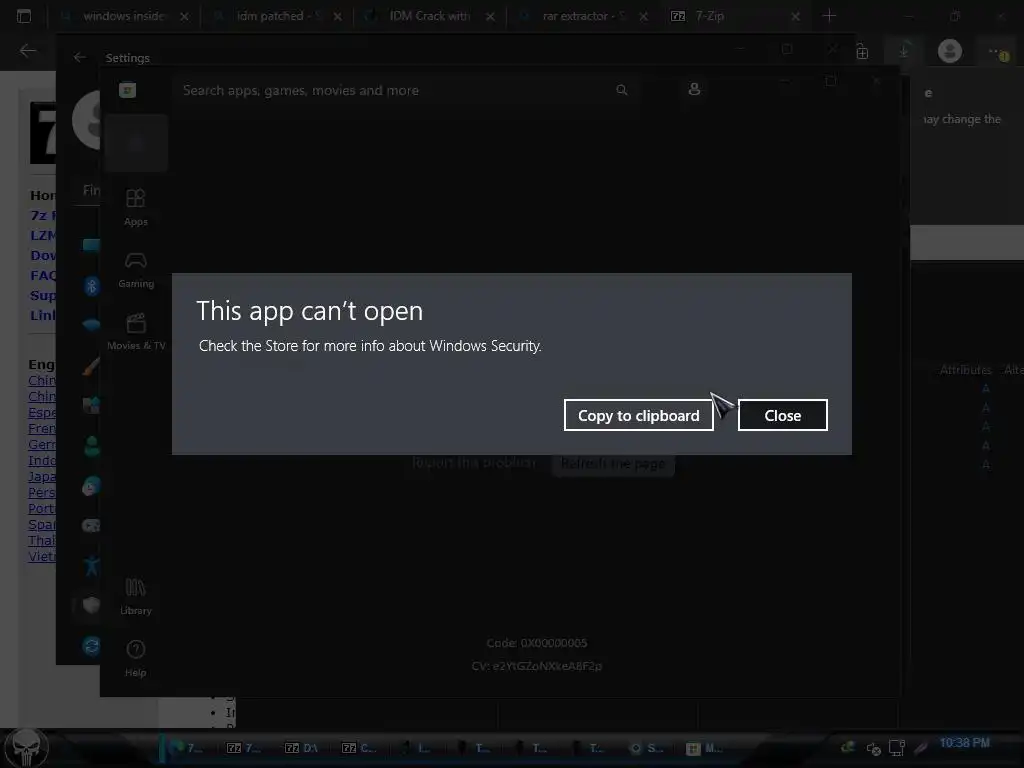The image size is (1024, 768).
Task: Click the network tray icon
Action: pyautogui.click(x=897, y=748)
